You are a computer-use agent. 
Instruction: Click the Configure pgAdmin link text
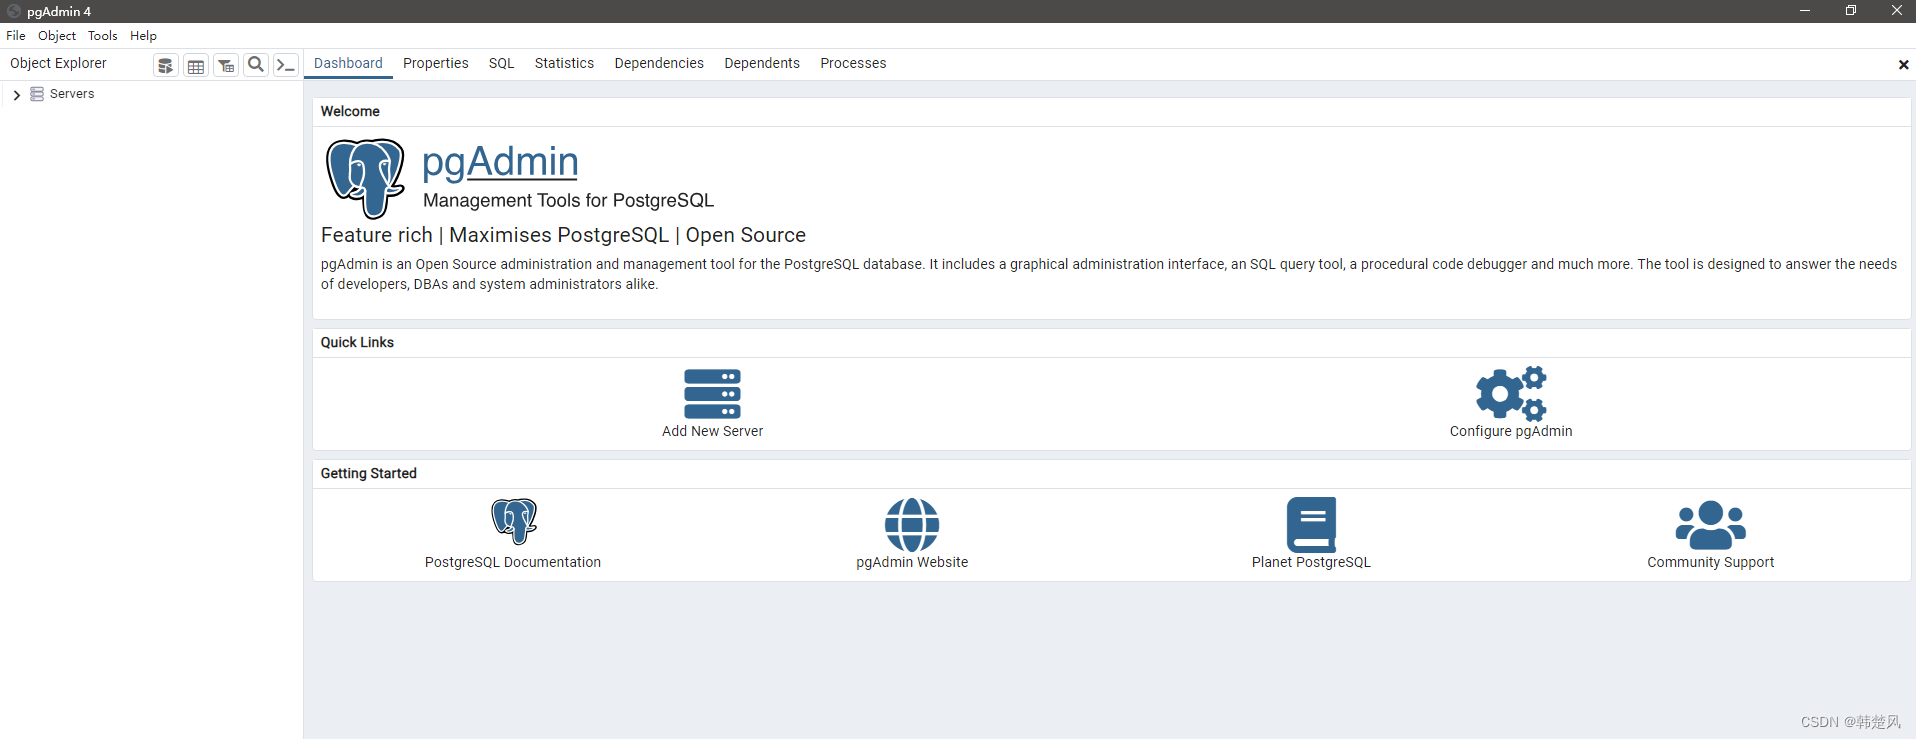click(1511, 431)
